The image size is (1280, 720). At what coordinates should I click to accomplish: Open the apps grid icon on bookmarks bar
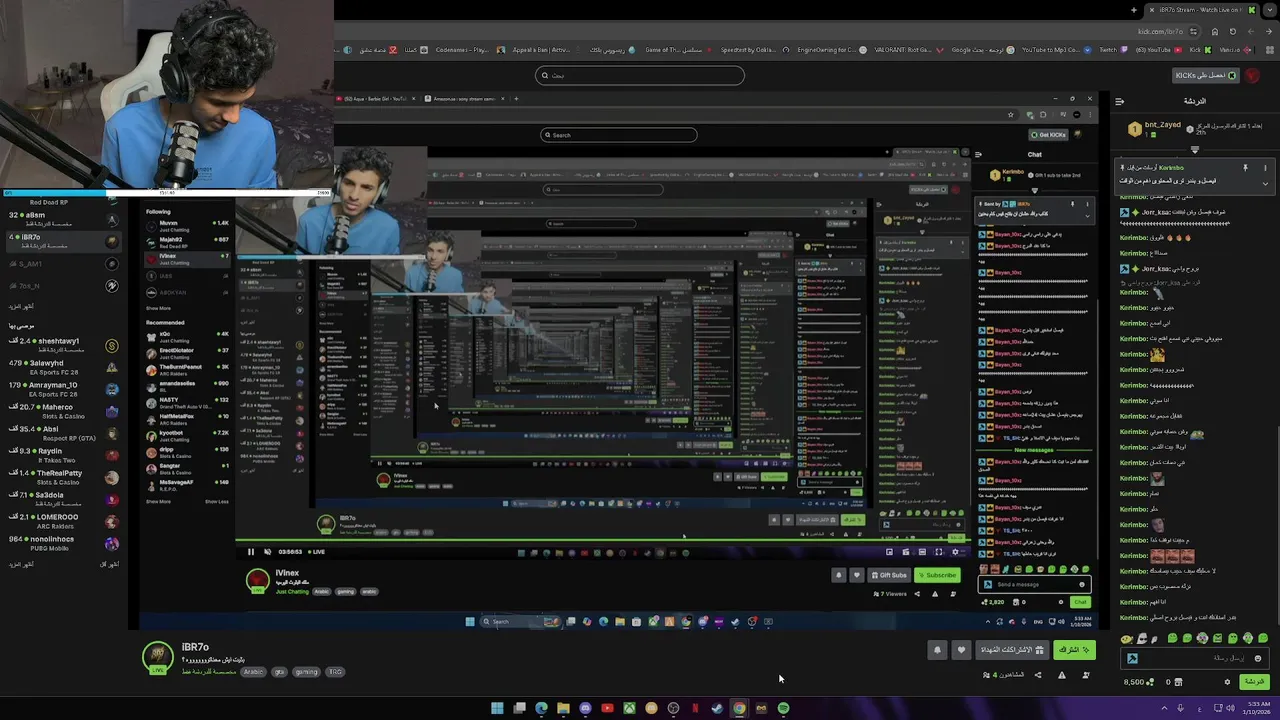[x=1270, y=50]
